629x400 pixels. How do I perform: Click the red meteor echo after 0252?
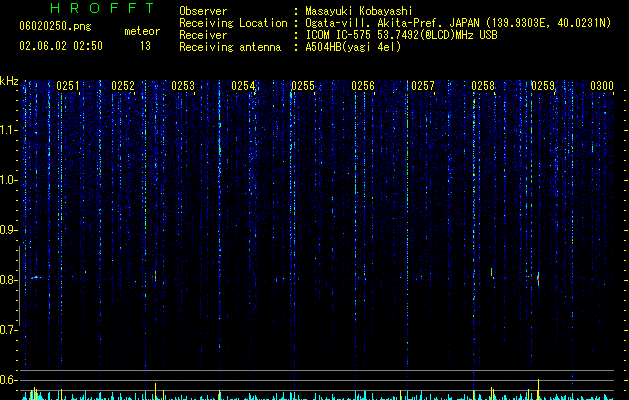coord(155,276)
